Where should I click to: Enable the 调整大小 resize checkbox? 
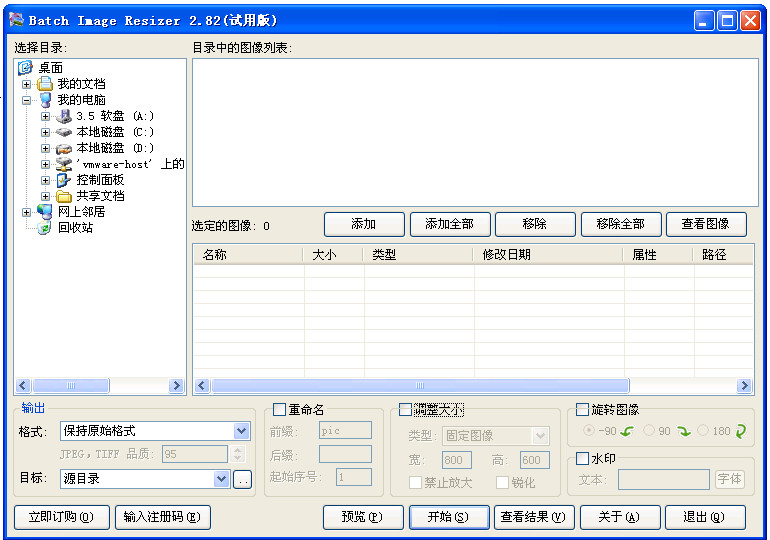point(405,409)
